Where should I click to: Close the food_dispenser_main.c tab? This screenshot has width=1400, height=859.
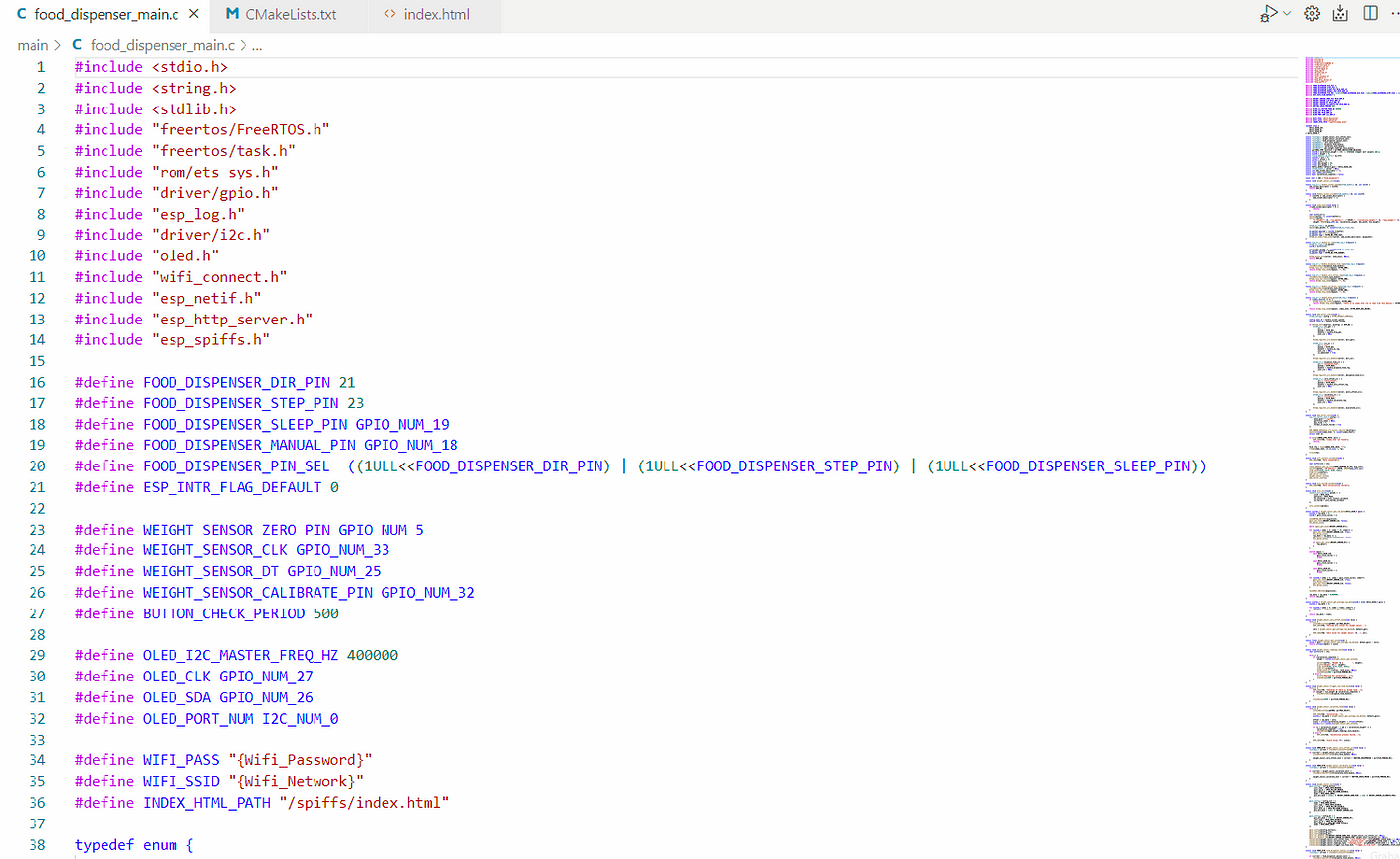point(193,15)
